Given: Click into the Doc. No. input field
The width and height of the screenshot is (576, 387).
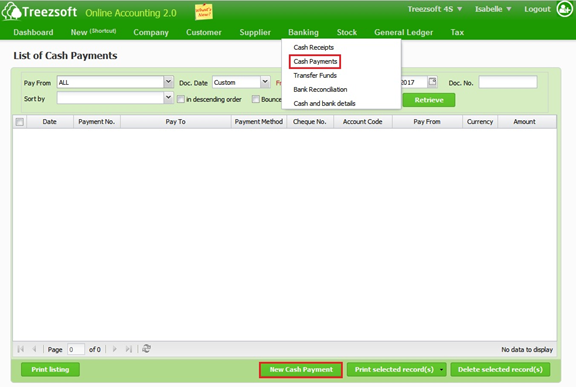Looking at the screenshot, I should (x=508, y=82).
